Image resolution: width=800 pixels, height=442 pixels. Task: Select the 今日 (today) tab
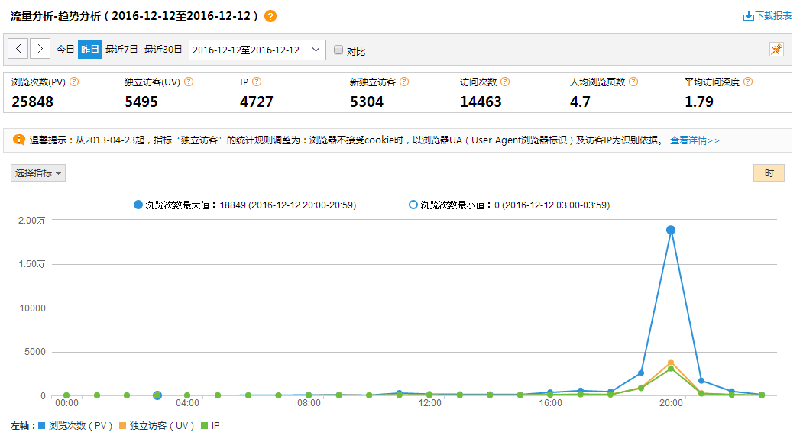[x=65, y=49]
